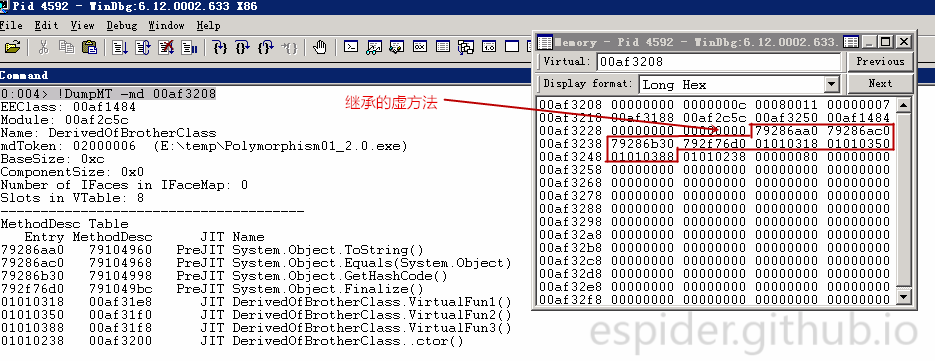Open the Window menu
The width and height of the screenshot is (935, 361).
166,26
